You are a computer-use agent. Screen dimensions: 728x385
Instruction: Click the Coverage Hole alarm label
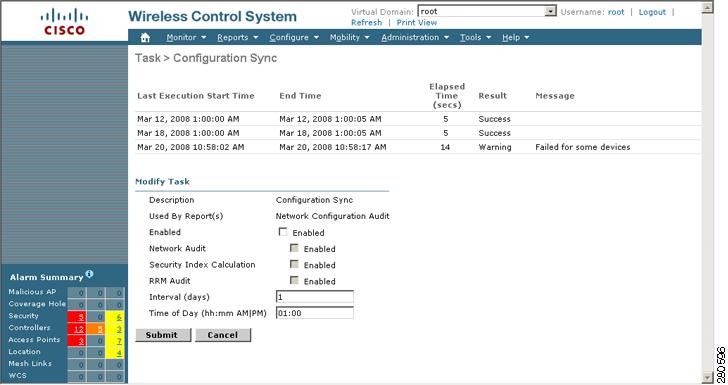[37, 304]
